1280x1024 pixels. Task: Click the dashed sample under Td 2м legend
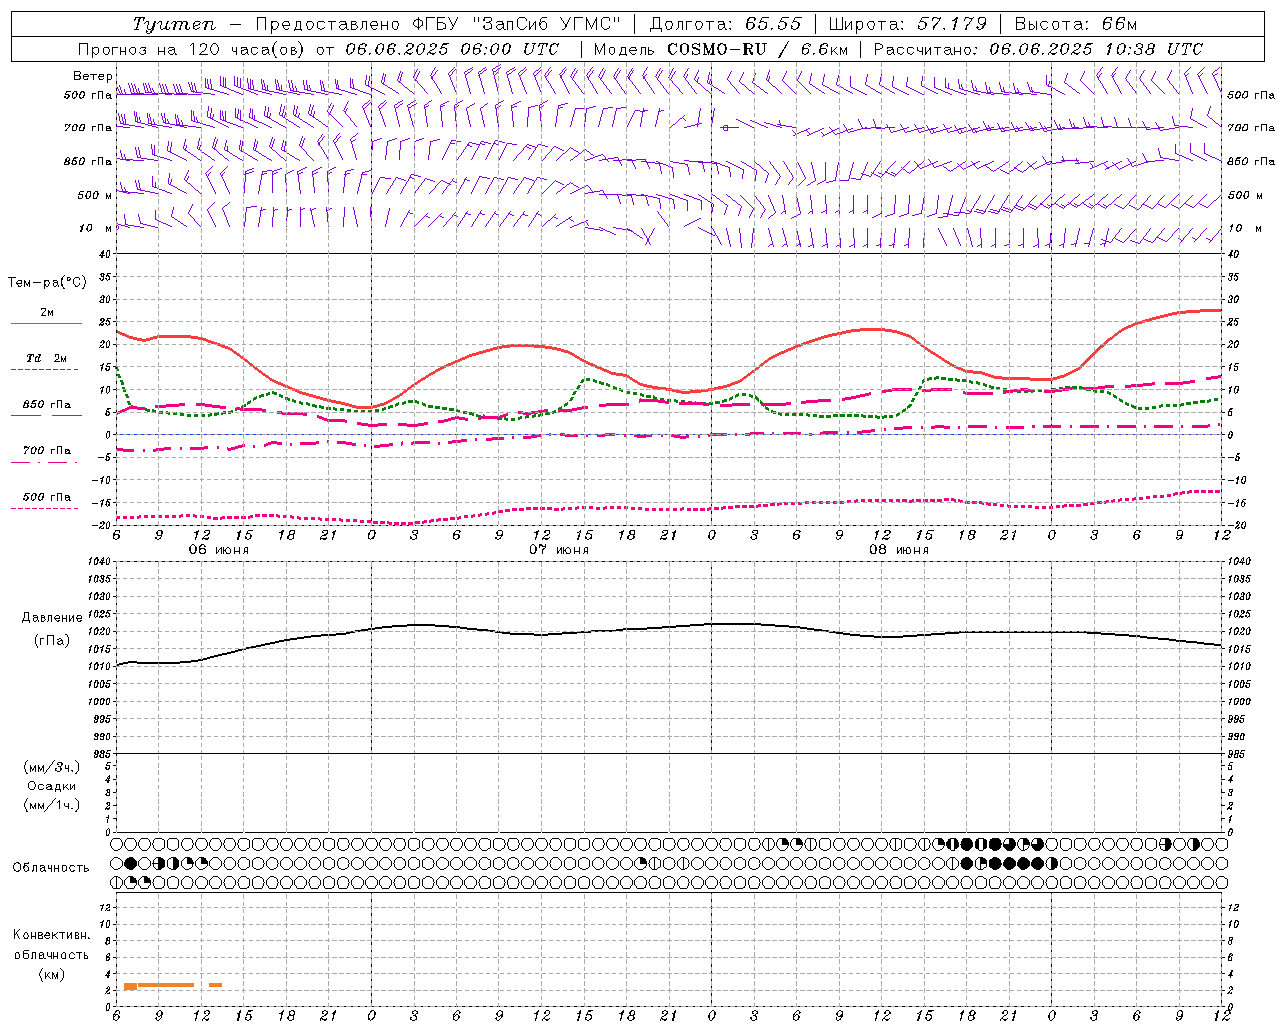44,370
